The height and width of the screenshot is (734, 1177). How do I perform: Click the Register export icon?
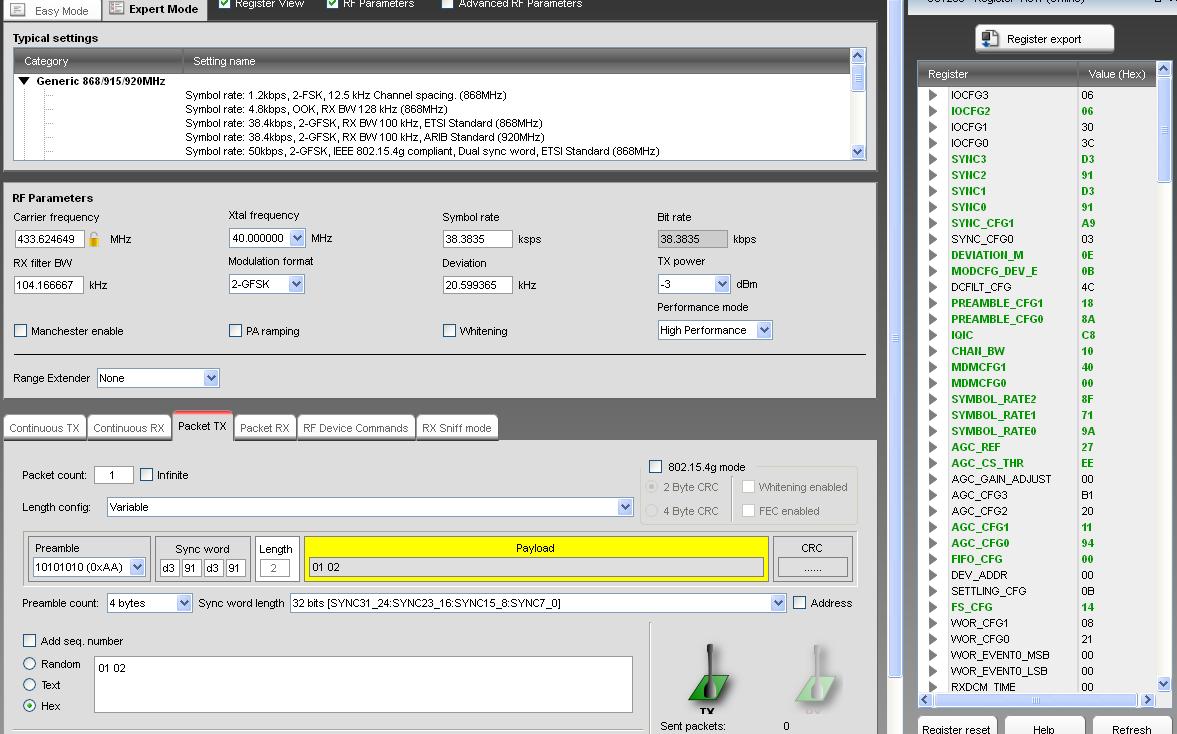[x=990, y=38]
